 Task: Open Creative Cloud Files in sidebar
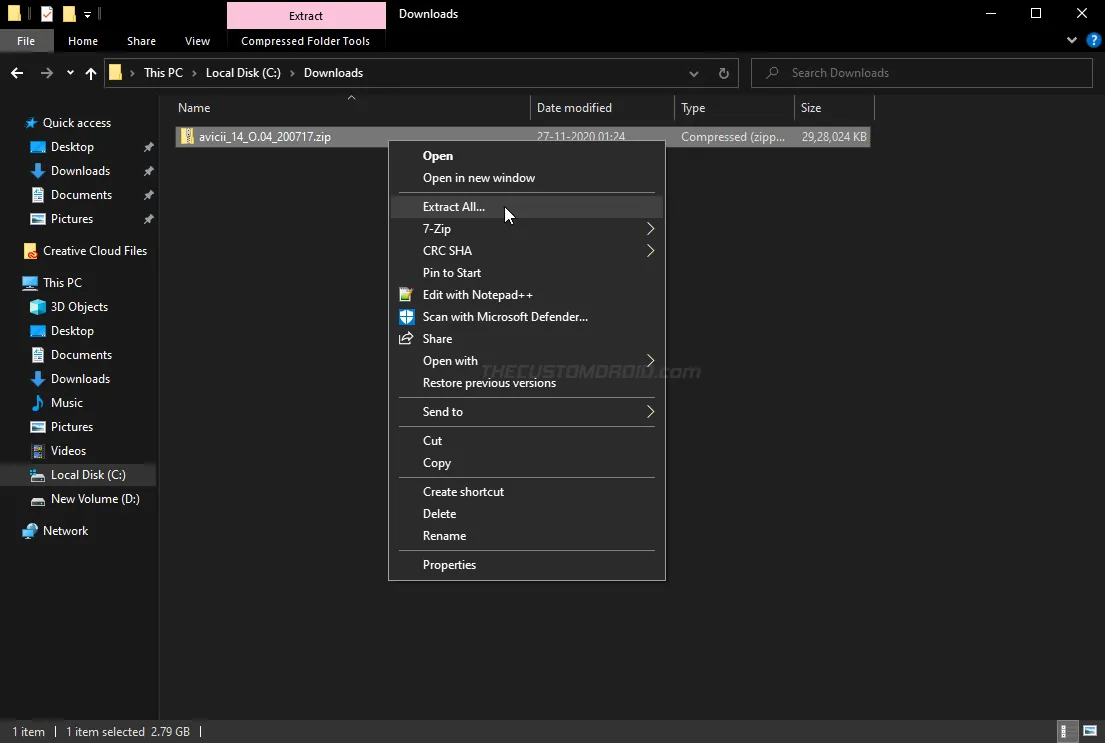pos(94,251)
